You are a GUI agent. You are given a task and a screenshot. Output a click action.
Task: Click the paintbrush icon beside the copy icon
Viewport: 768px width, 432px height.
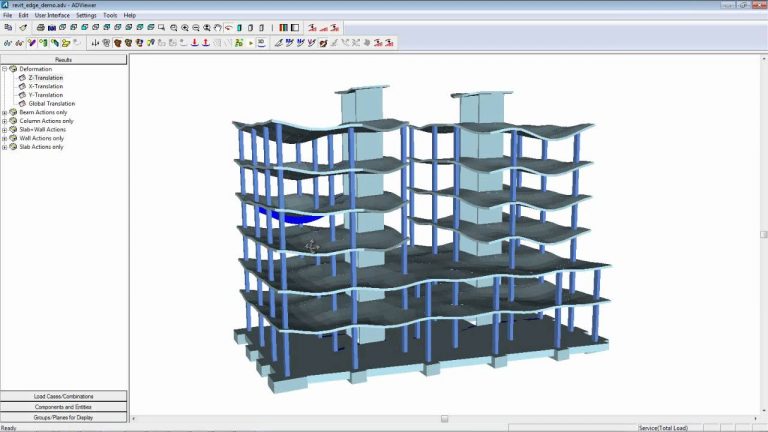point(23,28)
